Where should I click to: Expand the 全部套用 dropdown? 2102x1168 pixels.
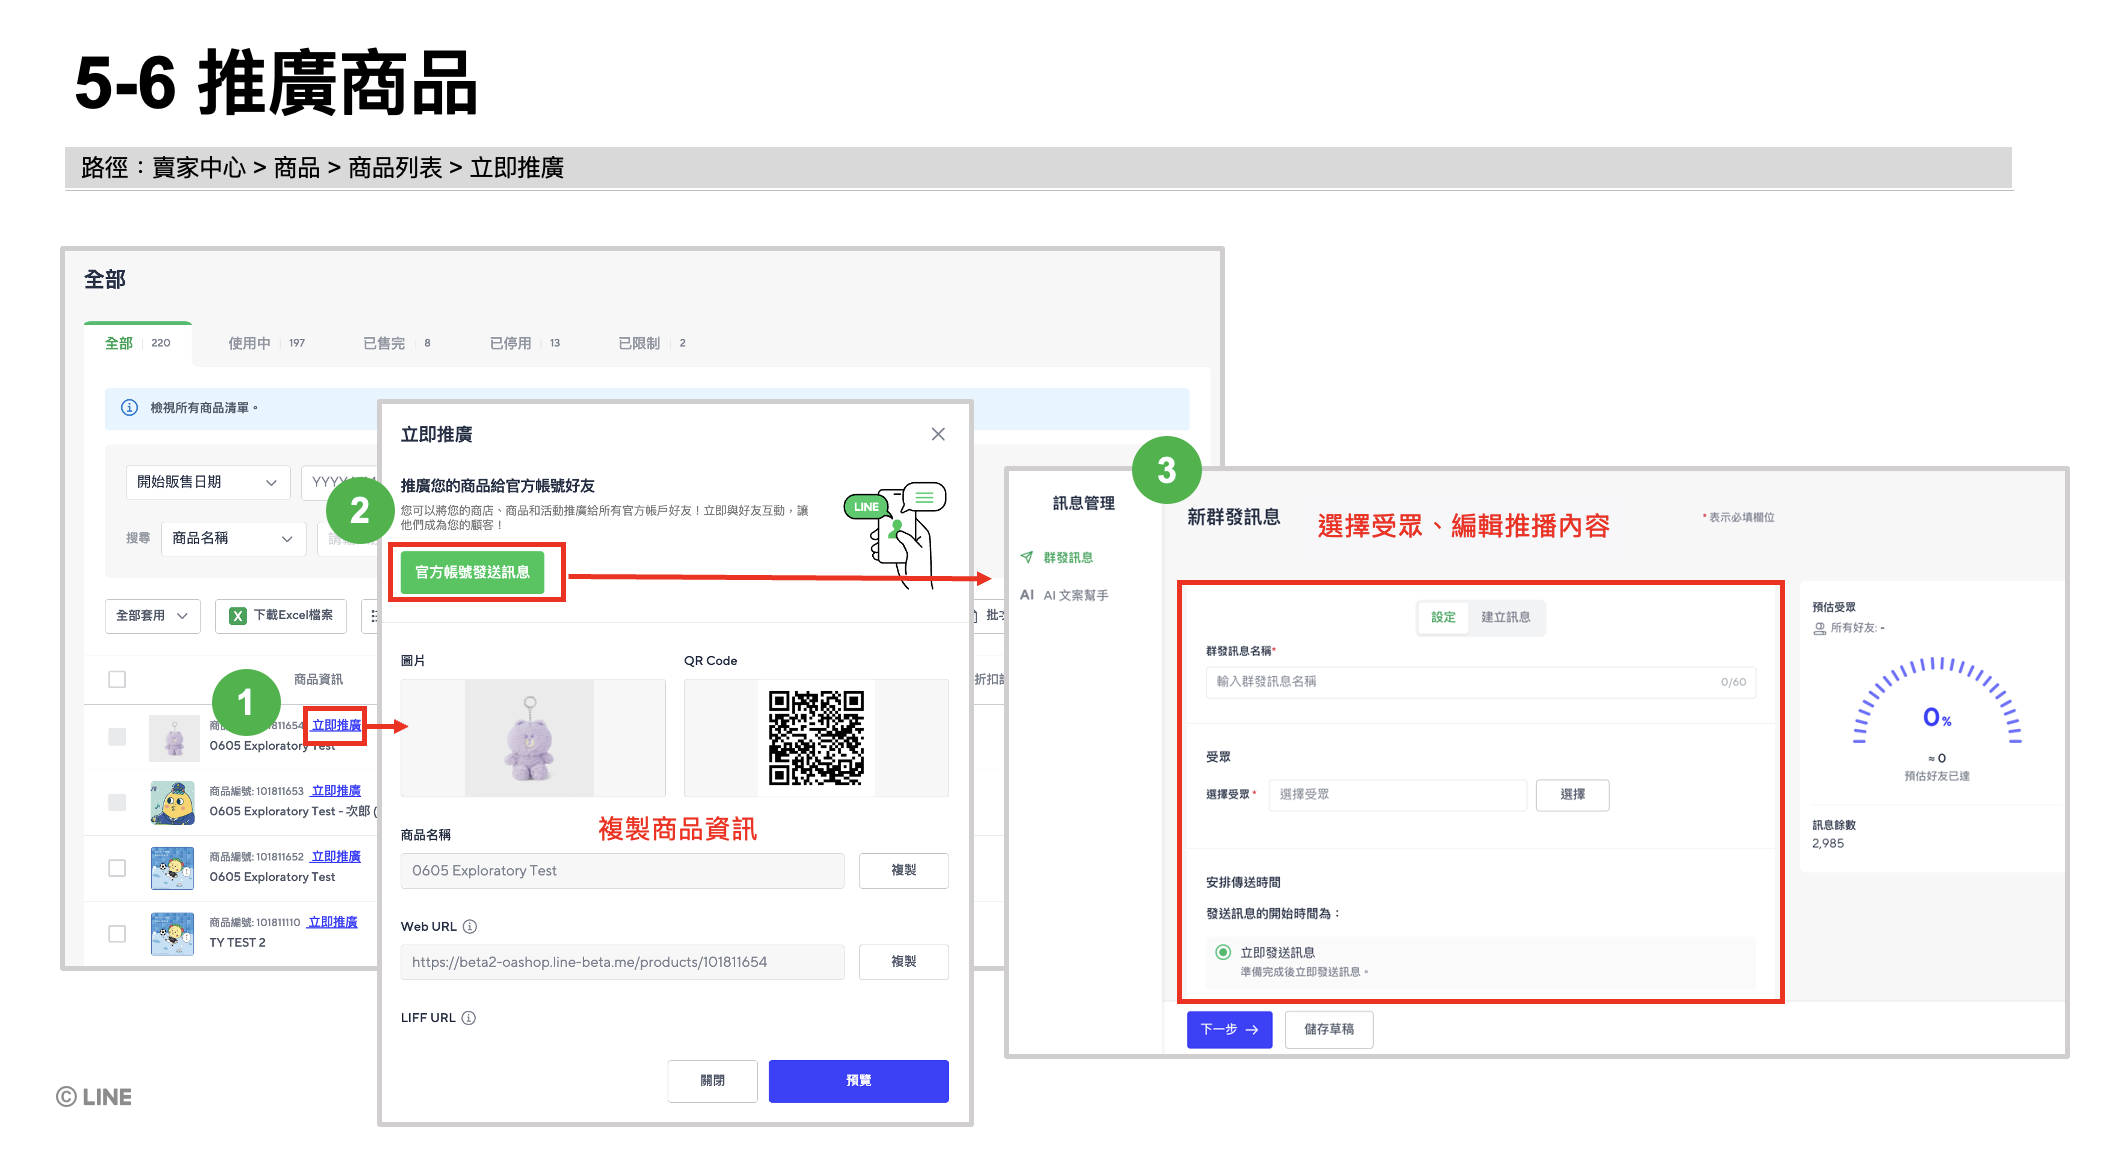pyautogui.click(x=152, y=616)
